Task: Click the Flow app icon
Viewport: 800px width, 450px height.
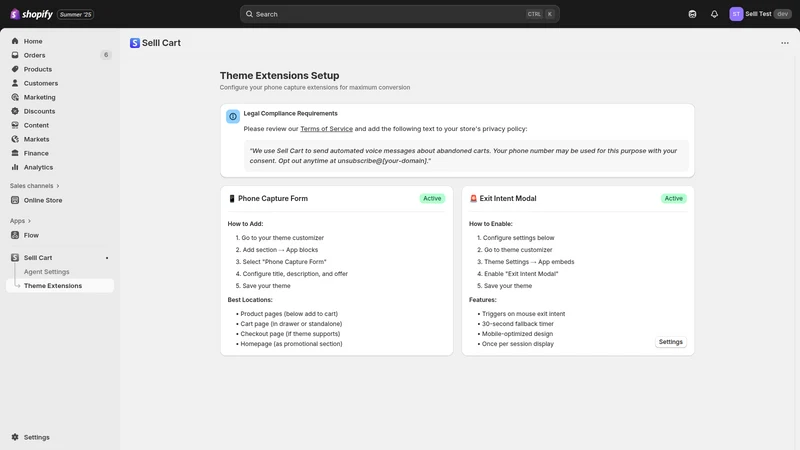Action: 15,235
